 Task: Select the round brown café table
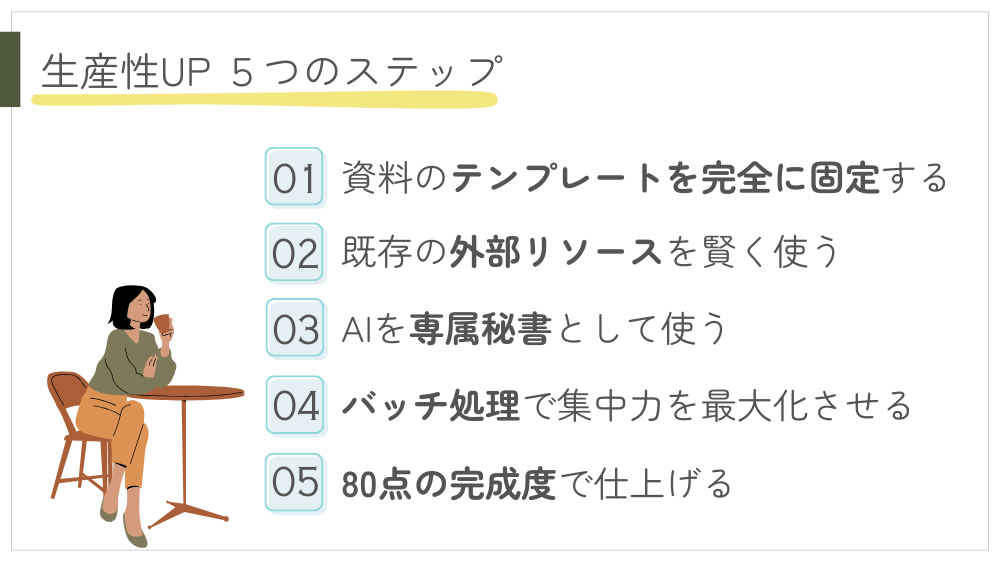coord(190,393)
